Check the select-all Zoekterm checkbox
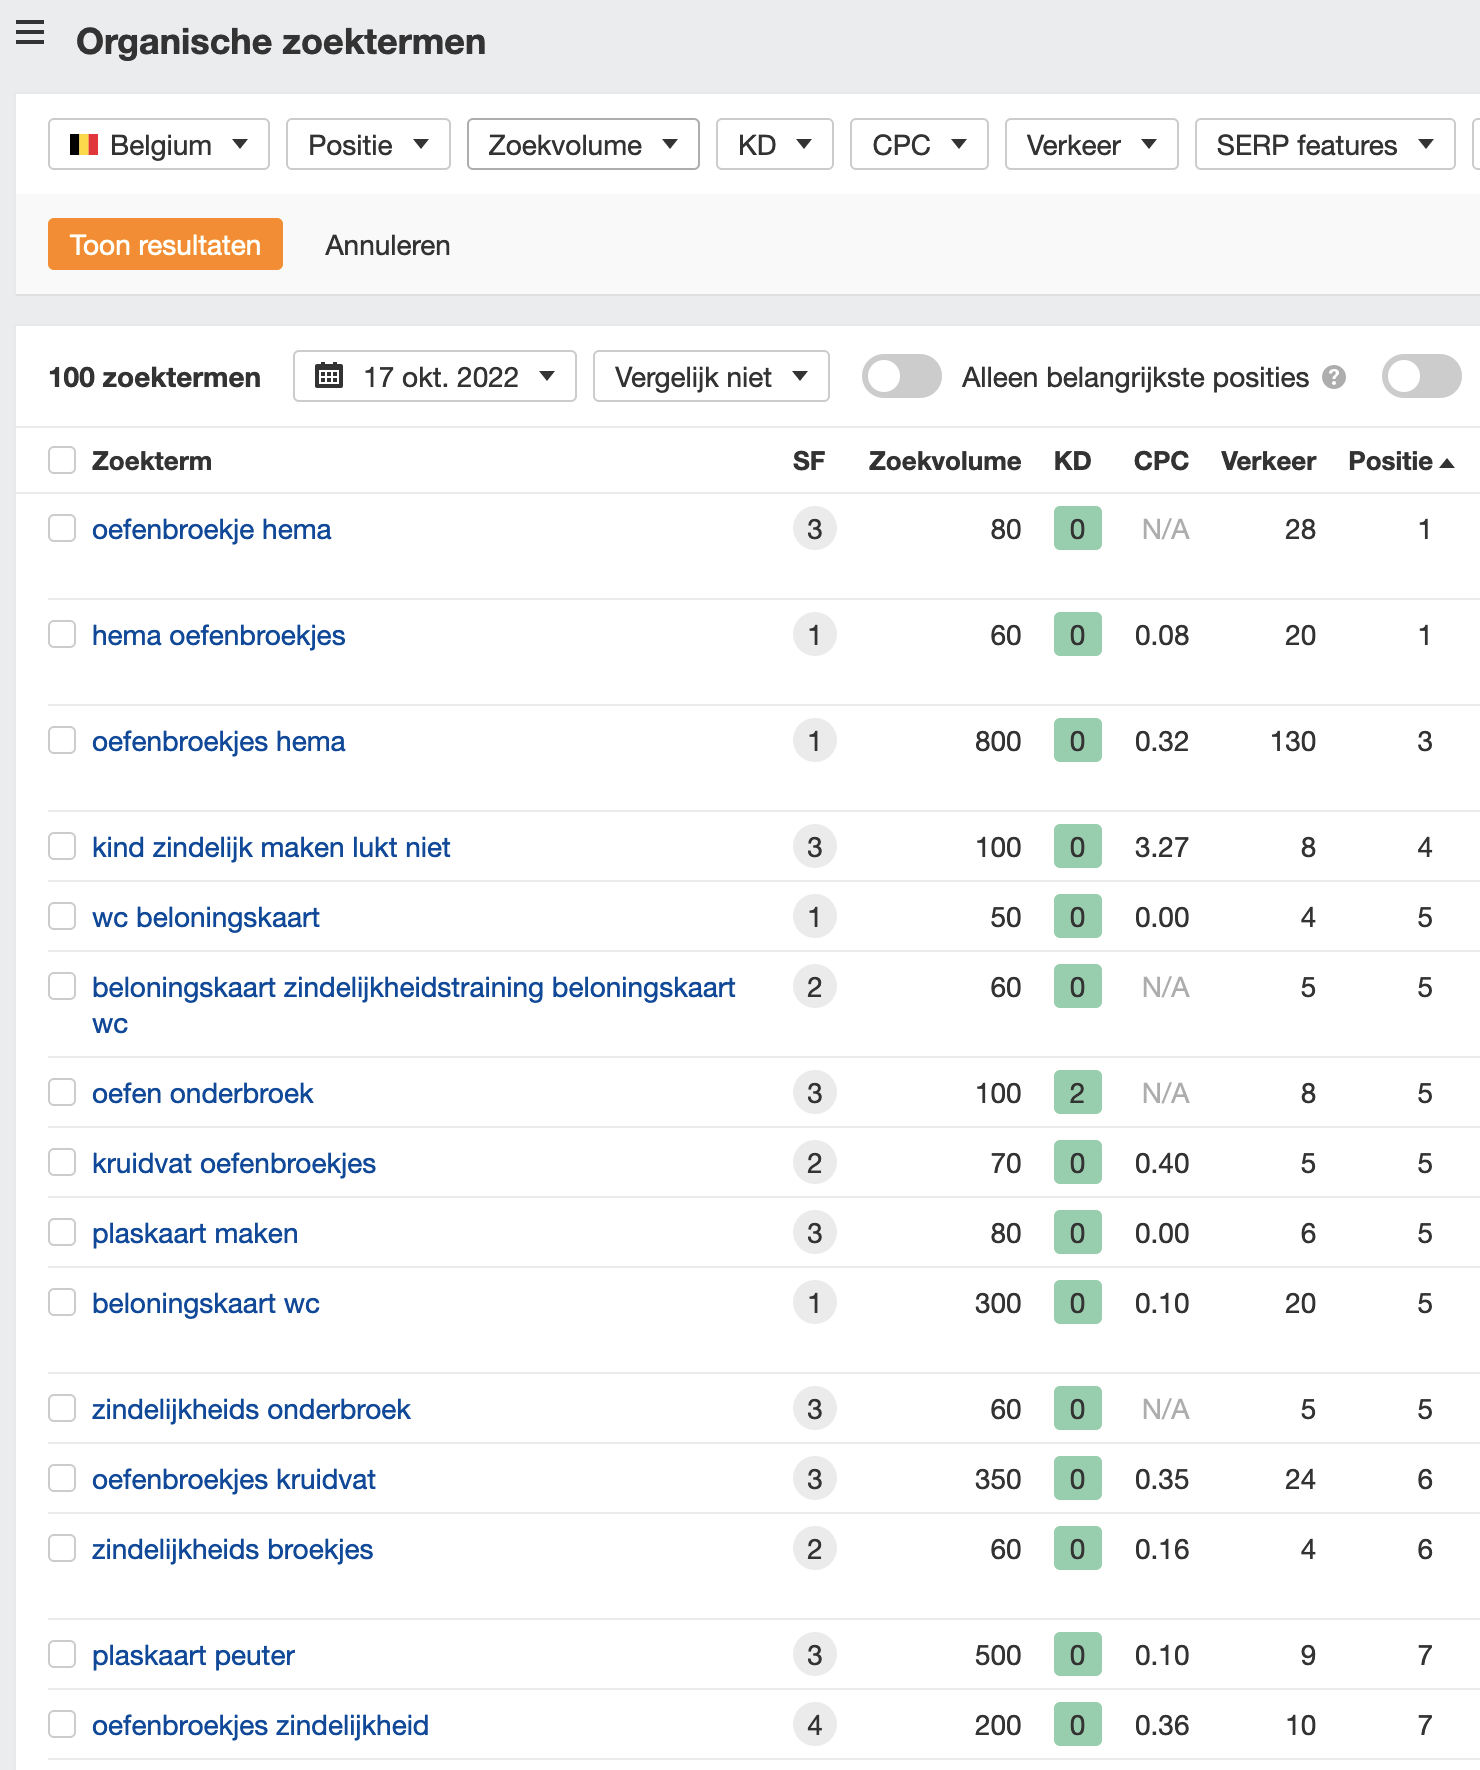Screen dimensions: 1480x1770 pos(62,460)
